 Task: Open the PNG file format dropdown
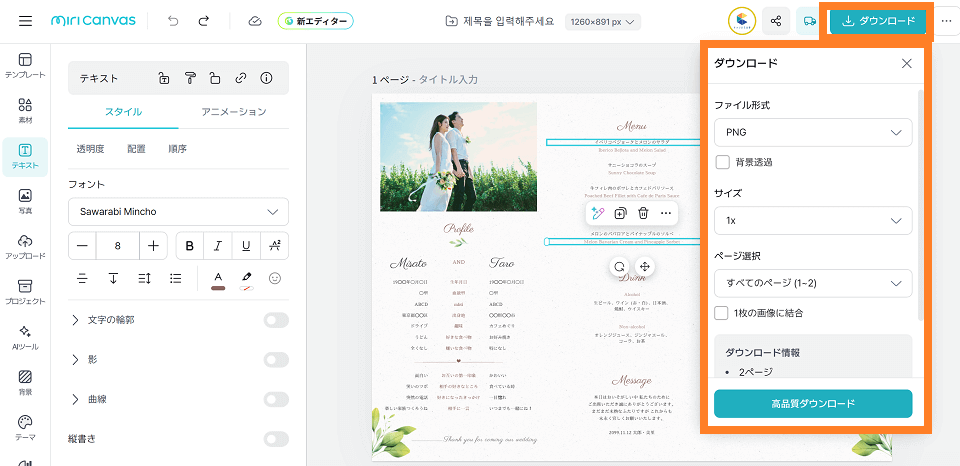[812, 132]
